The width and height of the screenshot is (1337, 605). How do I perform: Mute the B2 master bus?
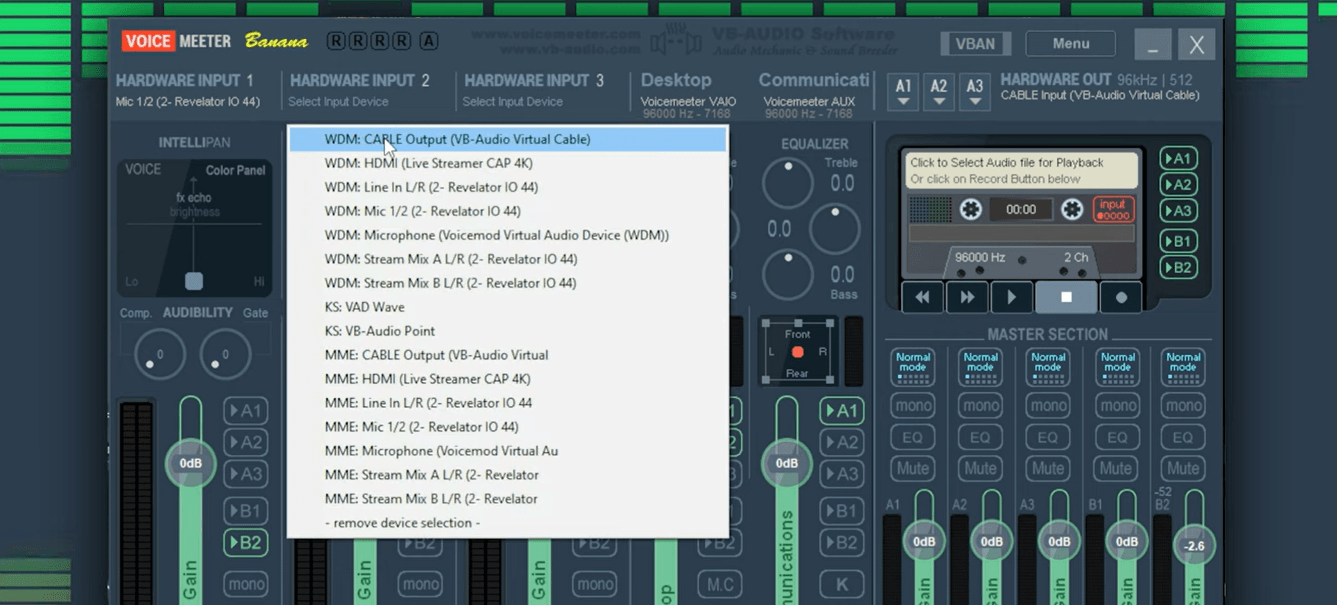coord(1183,468)
